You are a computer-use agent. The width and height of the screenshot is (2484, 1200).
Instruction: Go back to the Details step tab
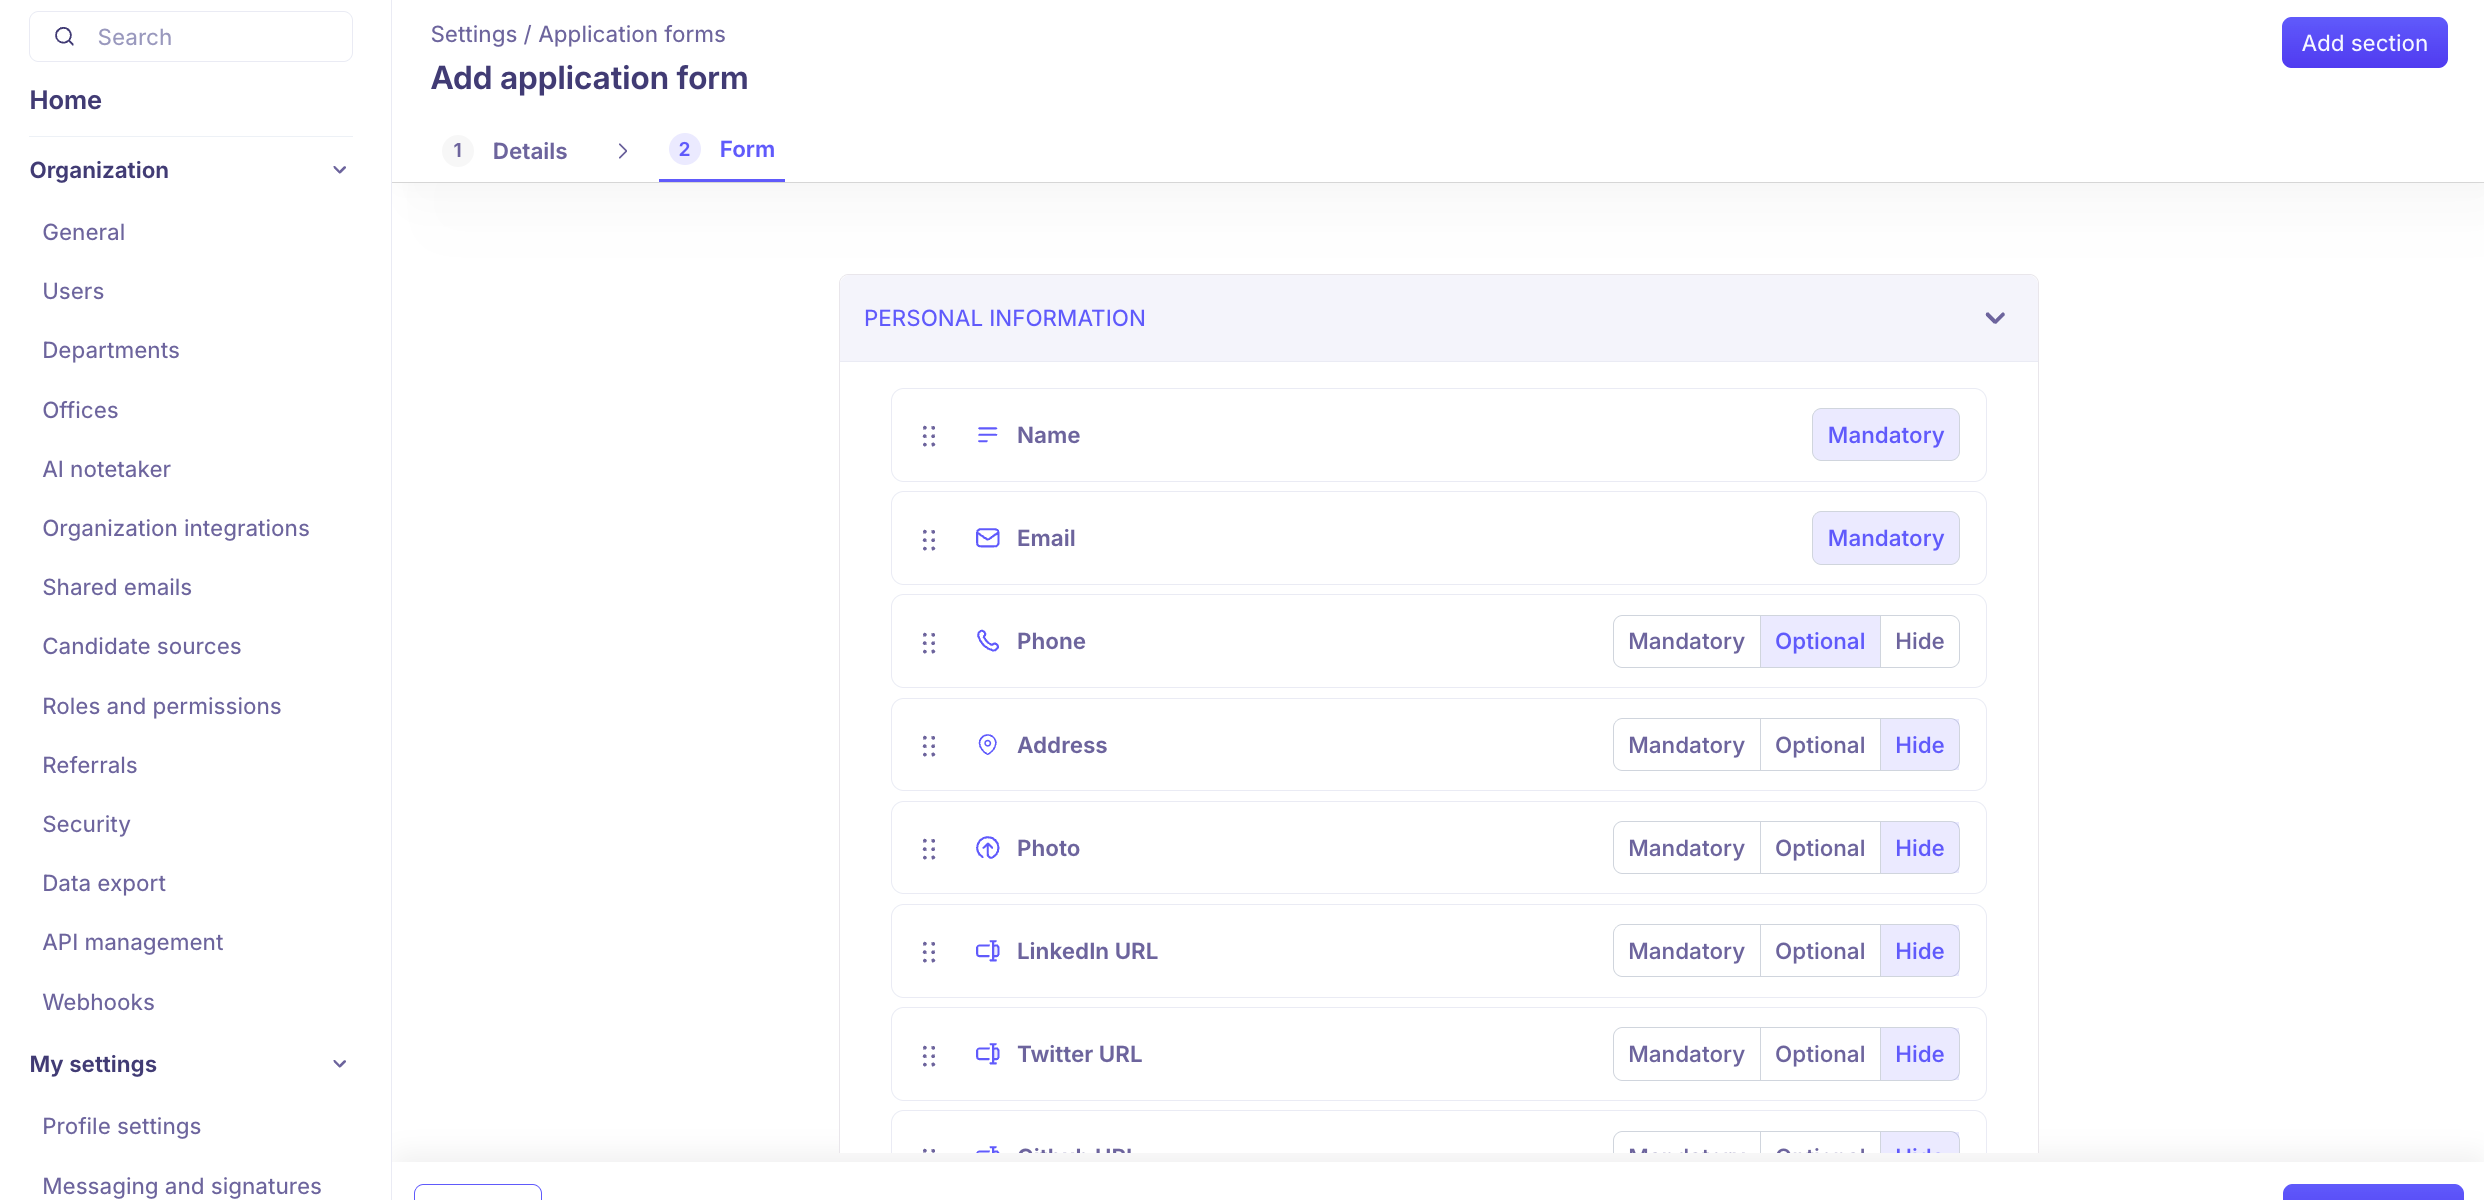(x=529, y=151)
